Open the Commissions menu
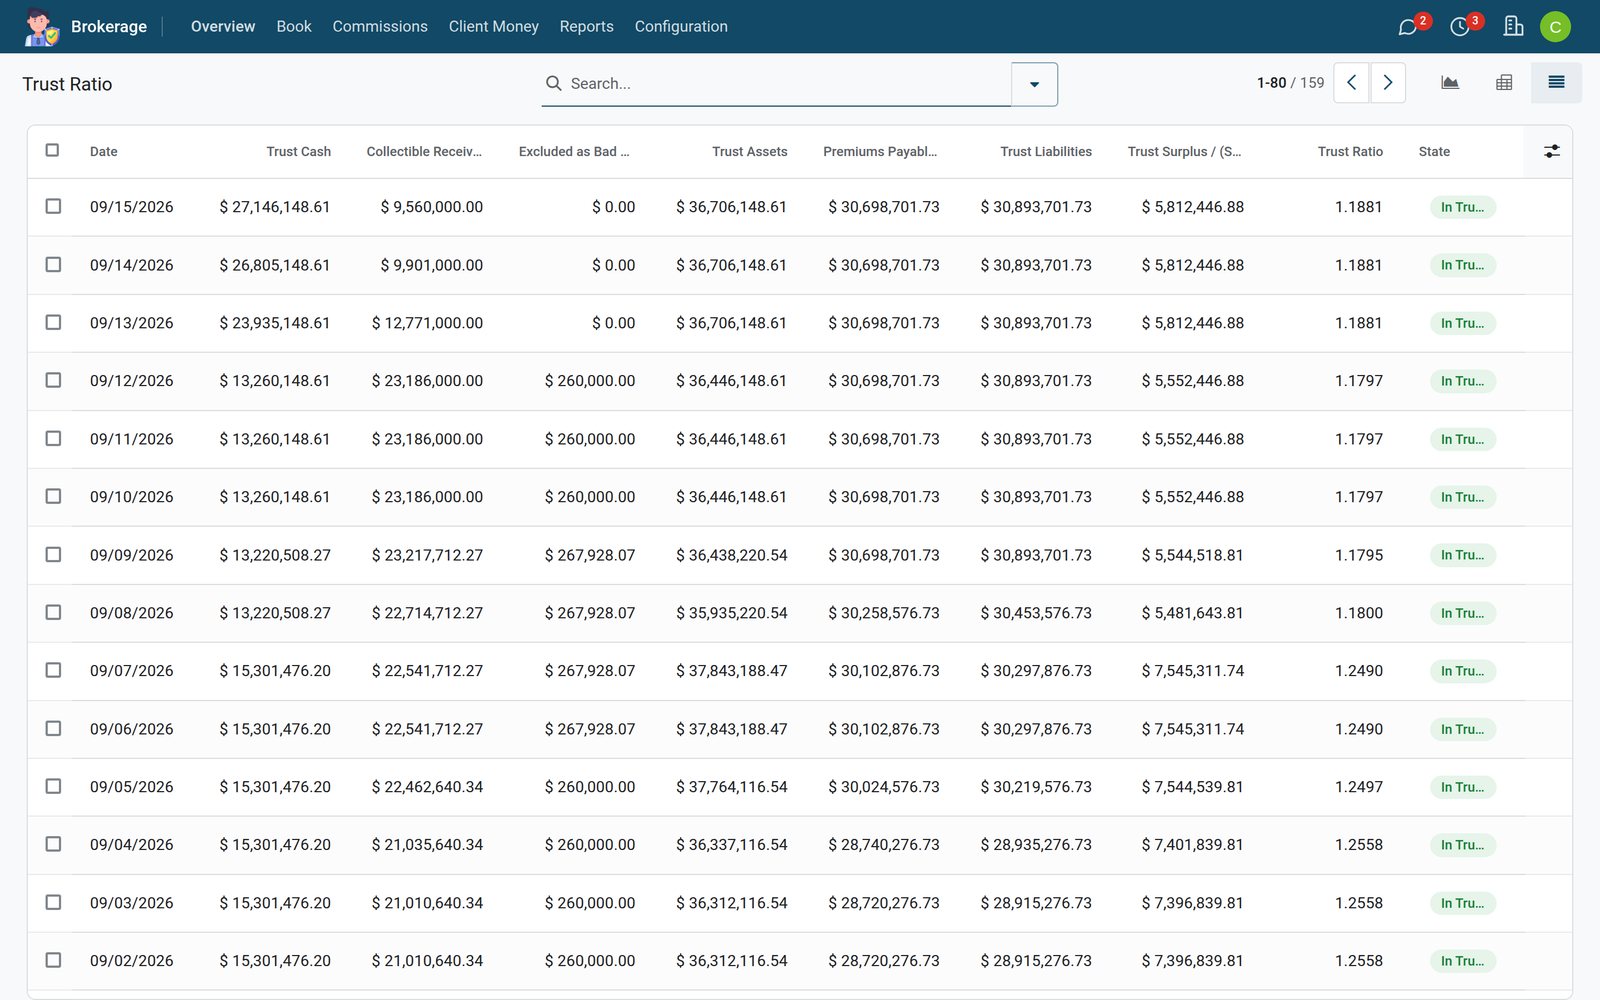 [x=380, y=26]
